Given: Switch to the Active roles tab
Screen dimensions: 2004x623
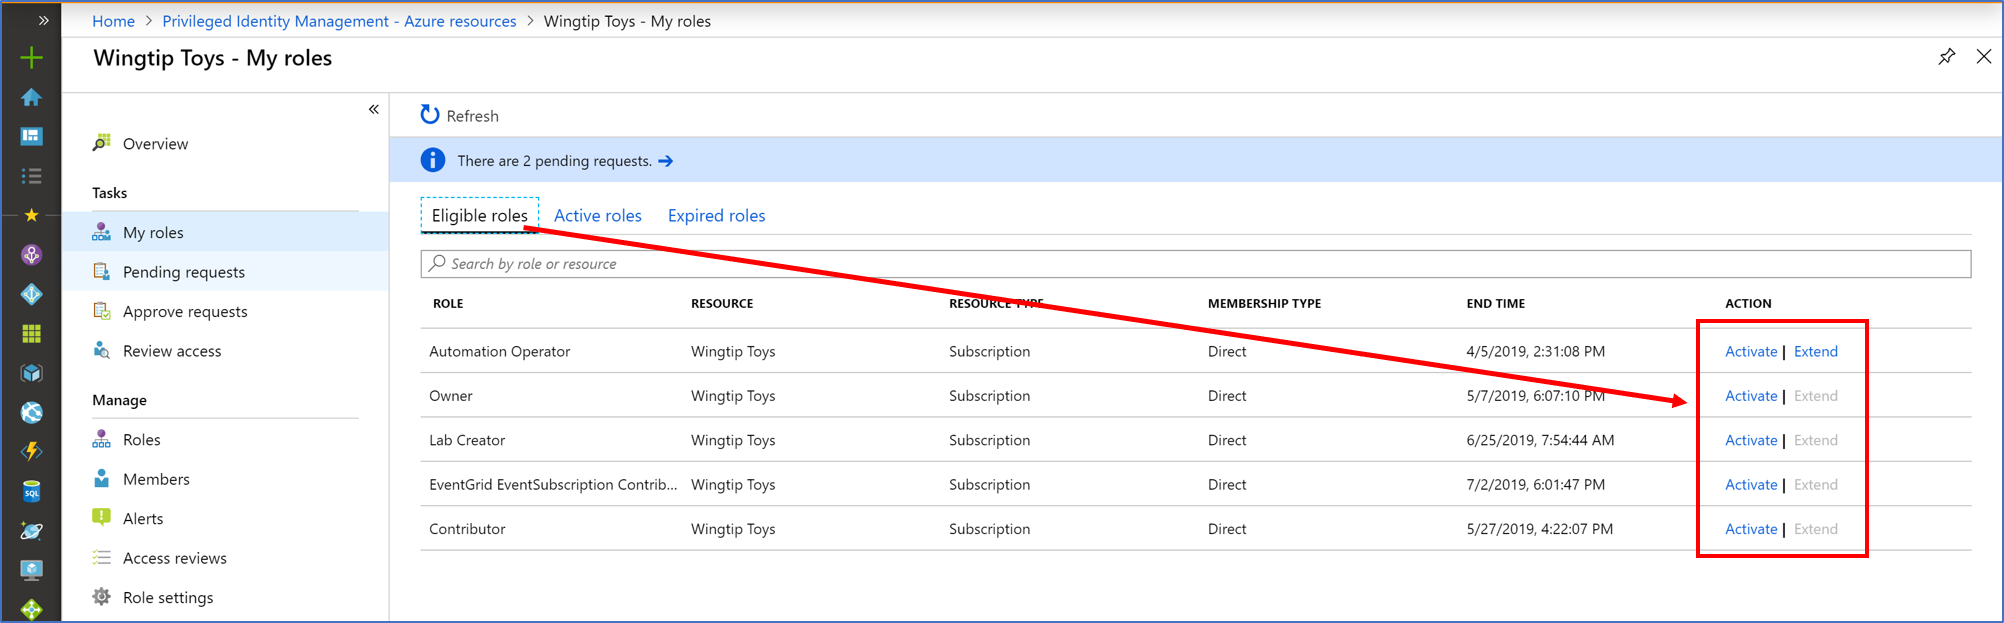Looking at the screenshot, I should [597, 216].
